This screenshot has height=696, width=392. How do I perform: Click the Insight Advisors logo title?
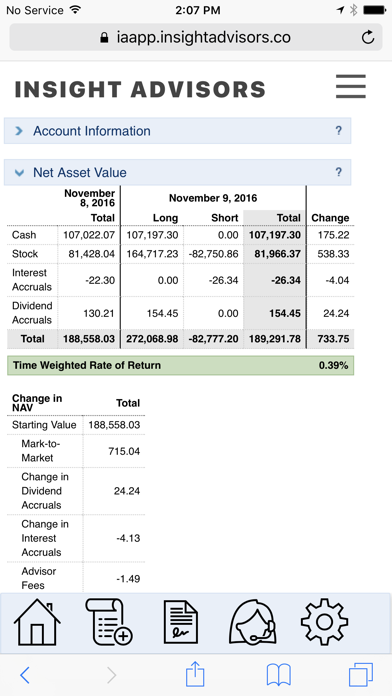coord(140,89)
